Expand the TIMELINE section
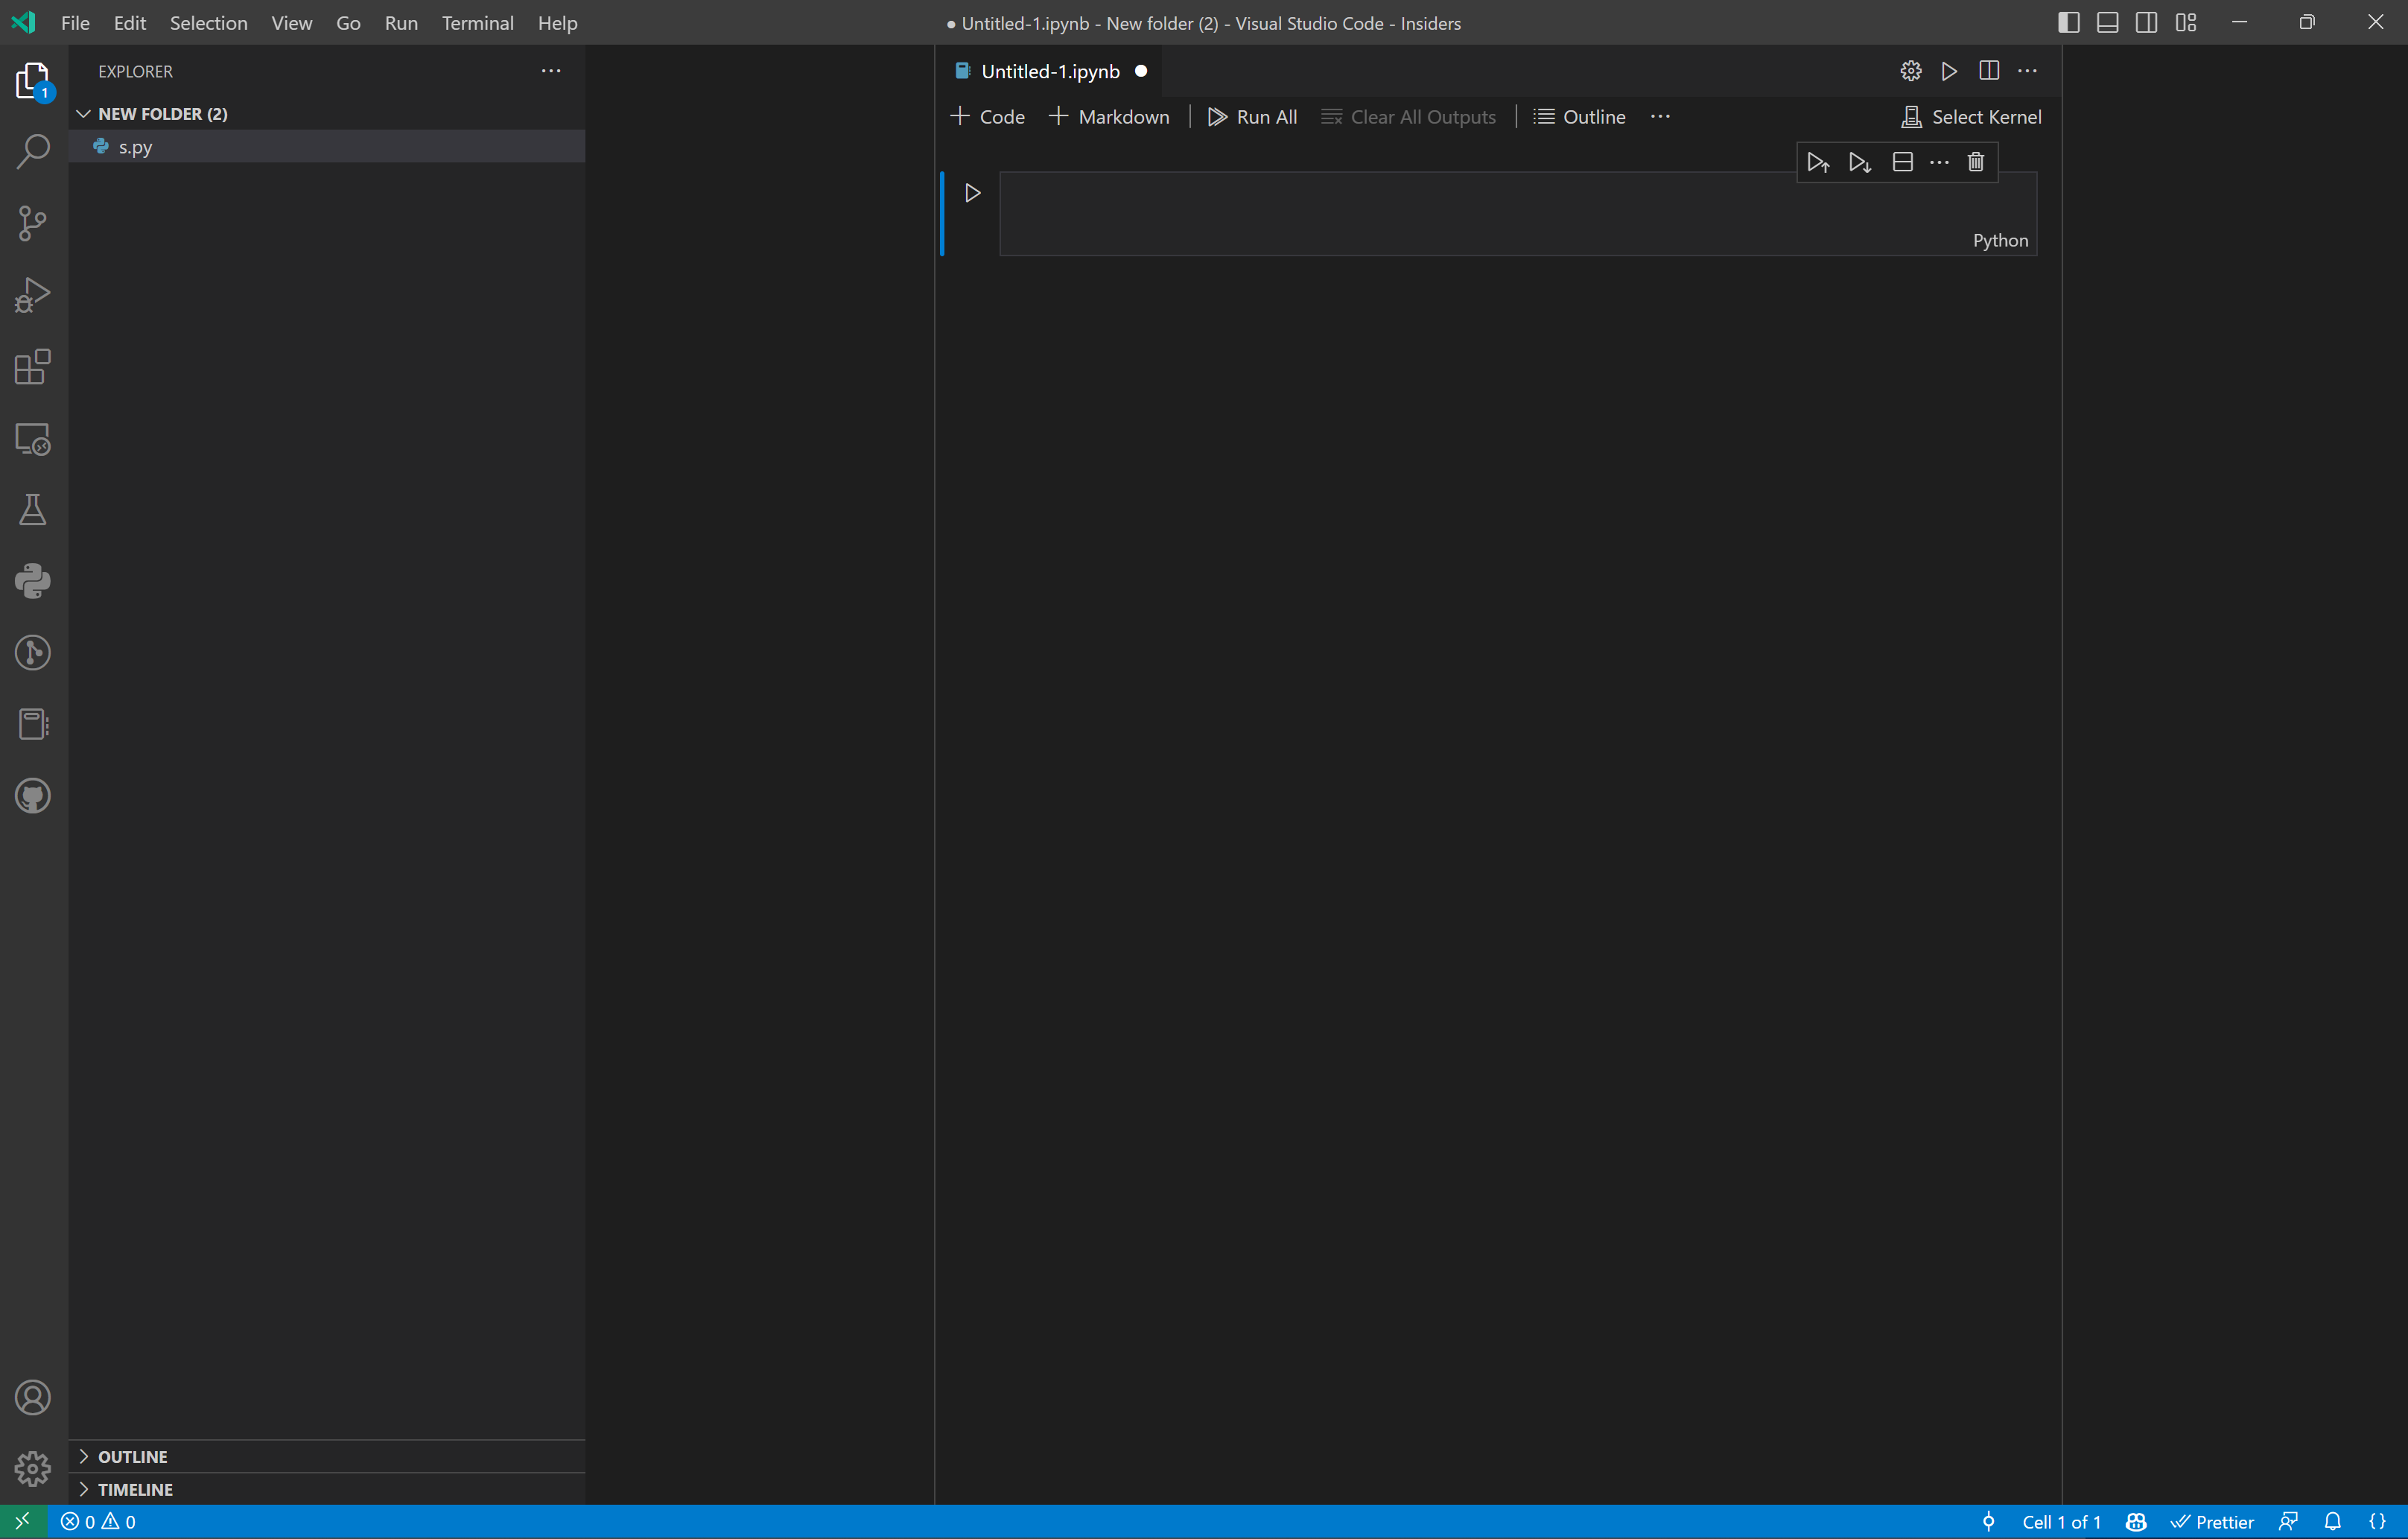This screenshot has height=1539, width=2408. click(135, 1489)
